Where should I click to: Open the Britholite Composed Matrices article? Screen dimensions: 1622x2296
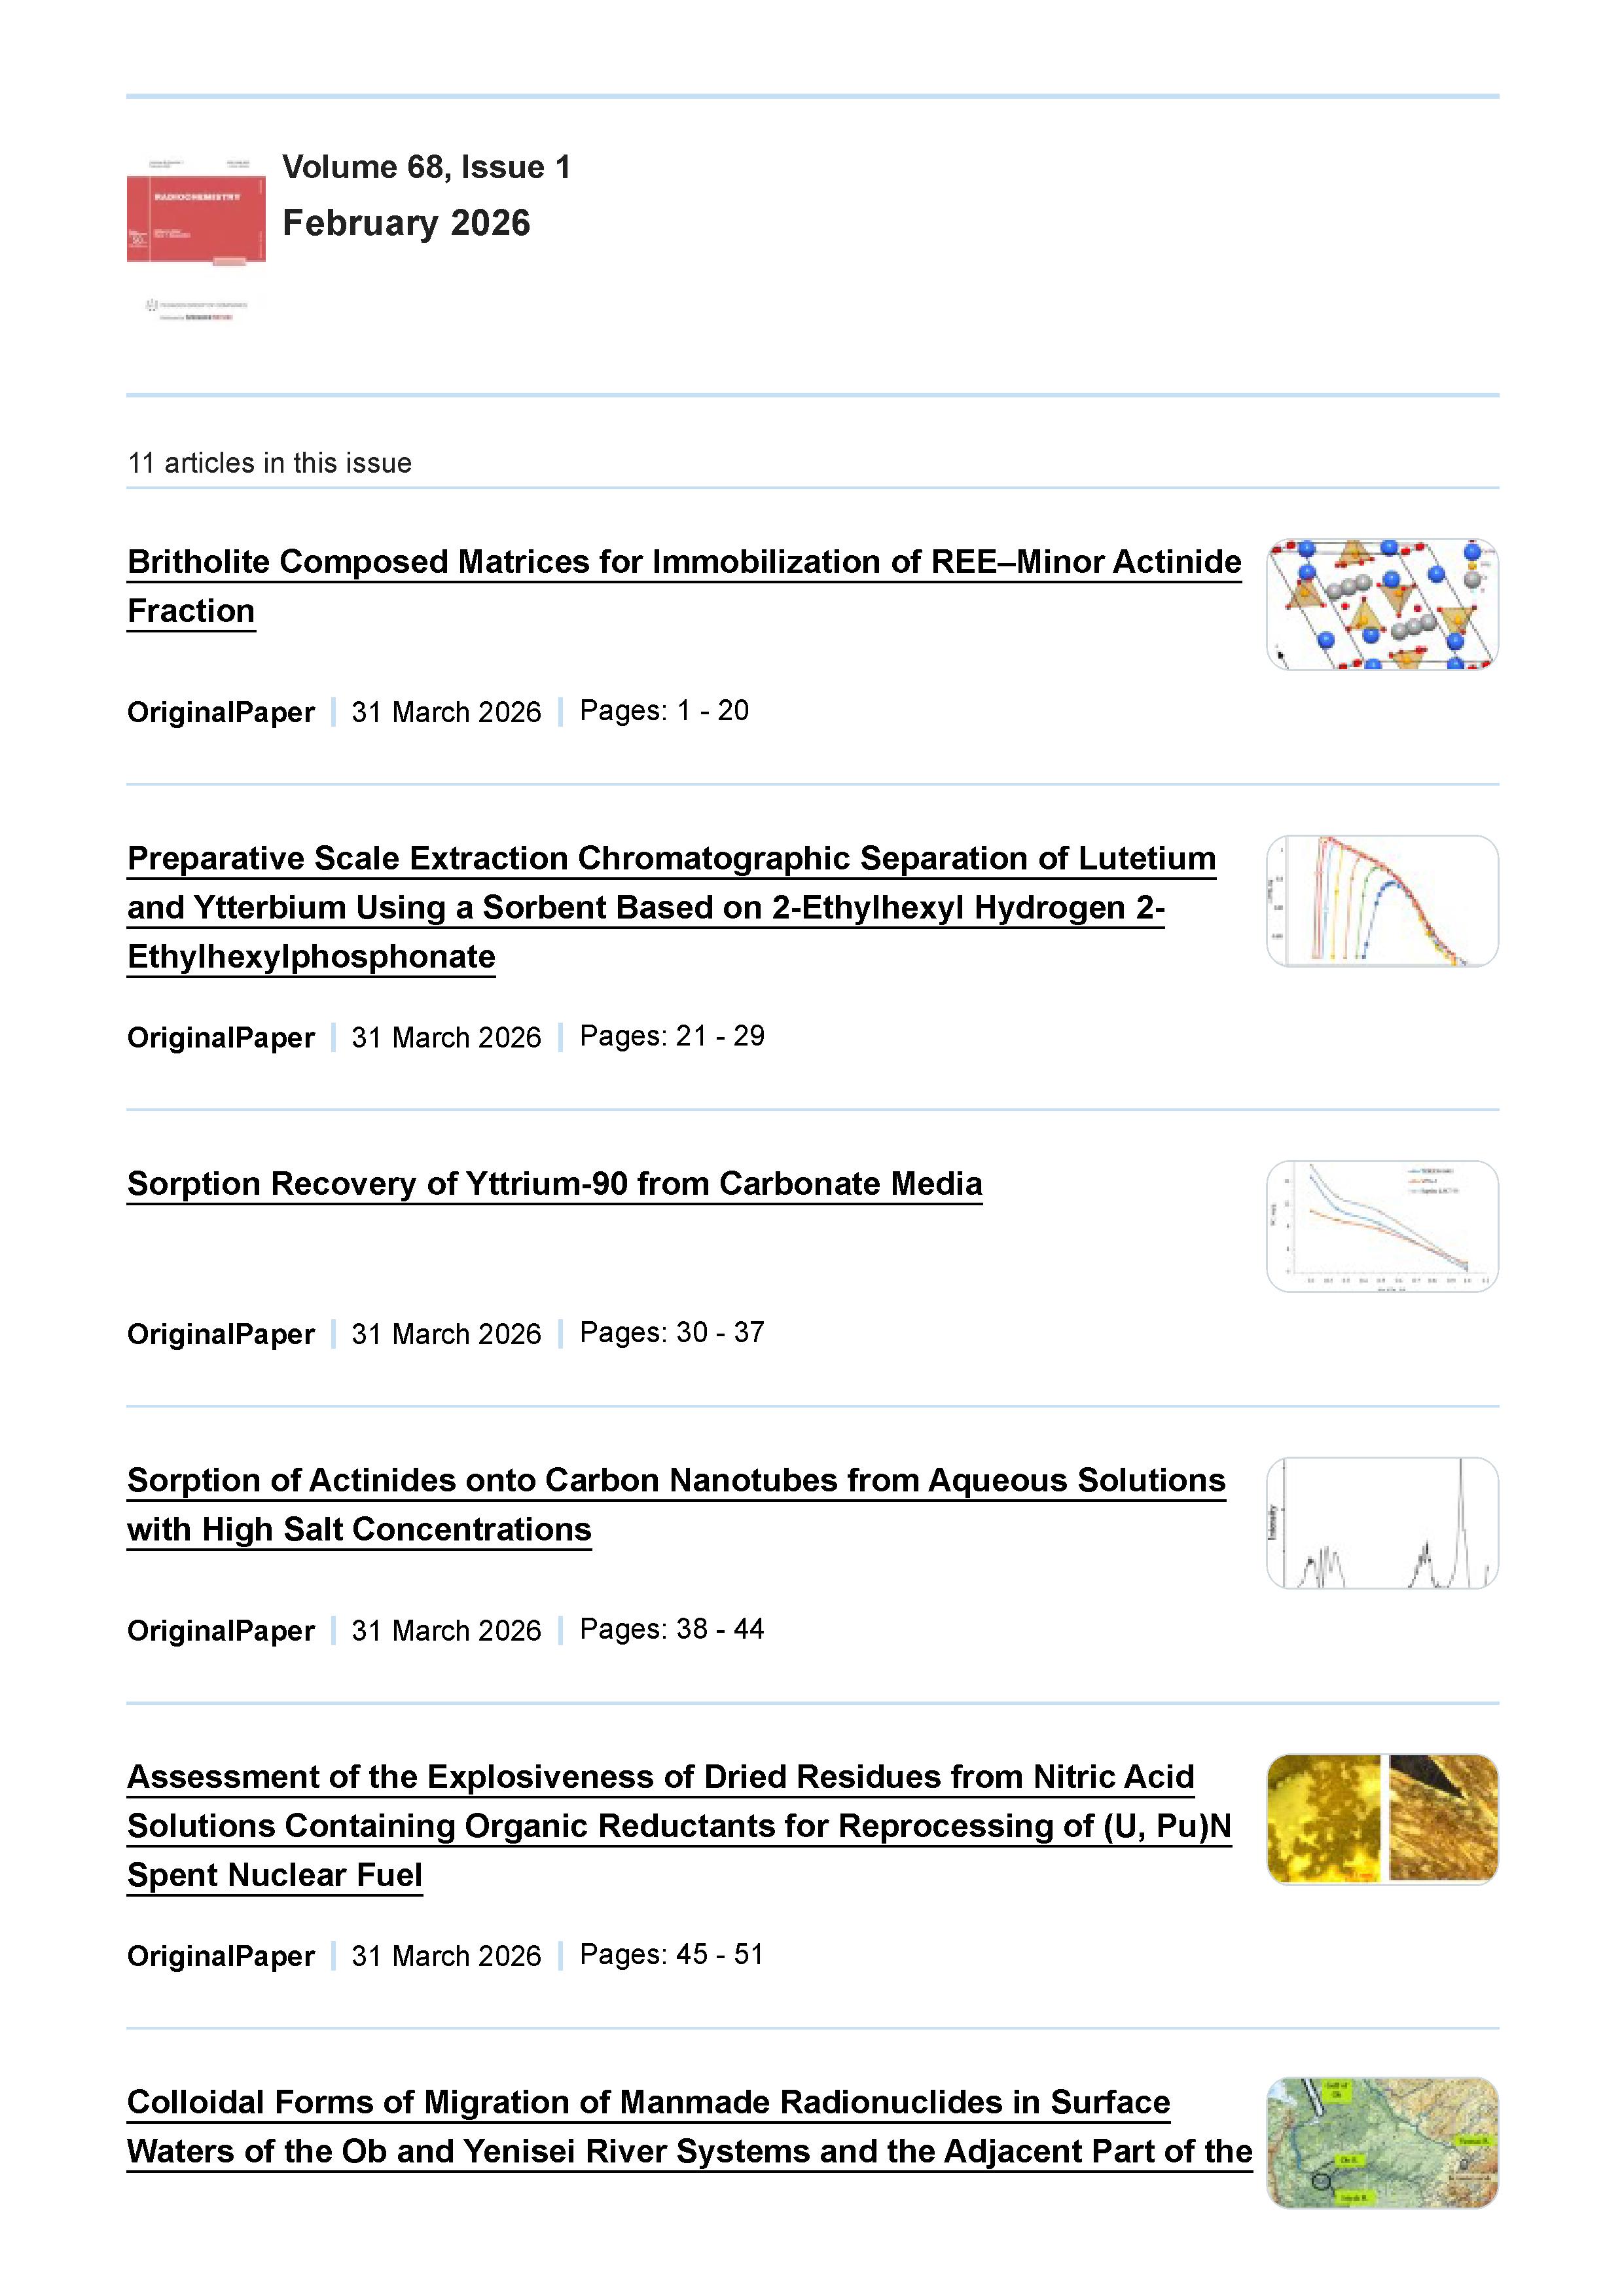pyautogui.click(x=683, y=562)
